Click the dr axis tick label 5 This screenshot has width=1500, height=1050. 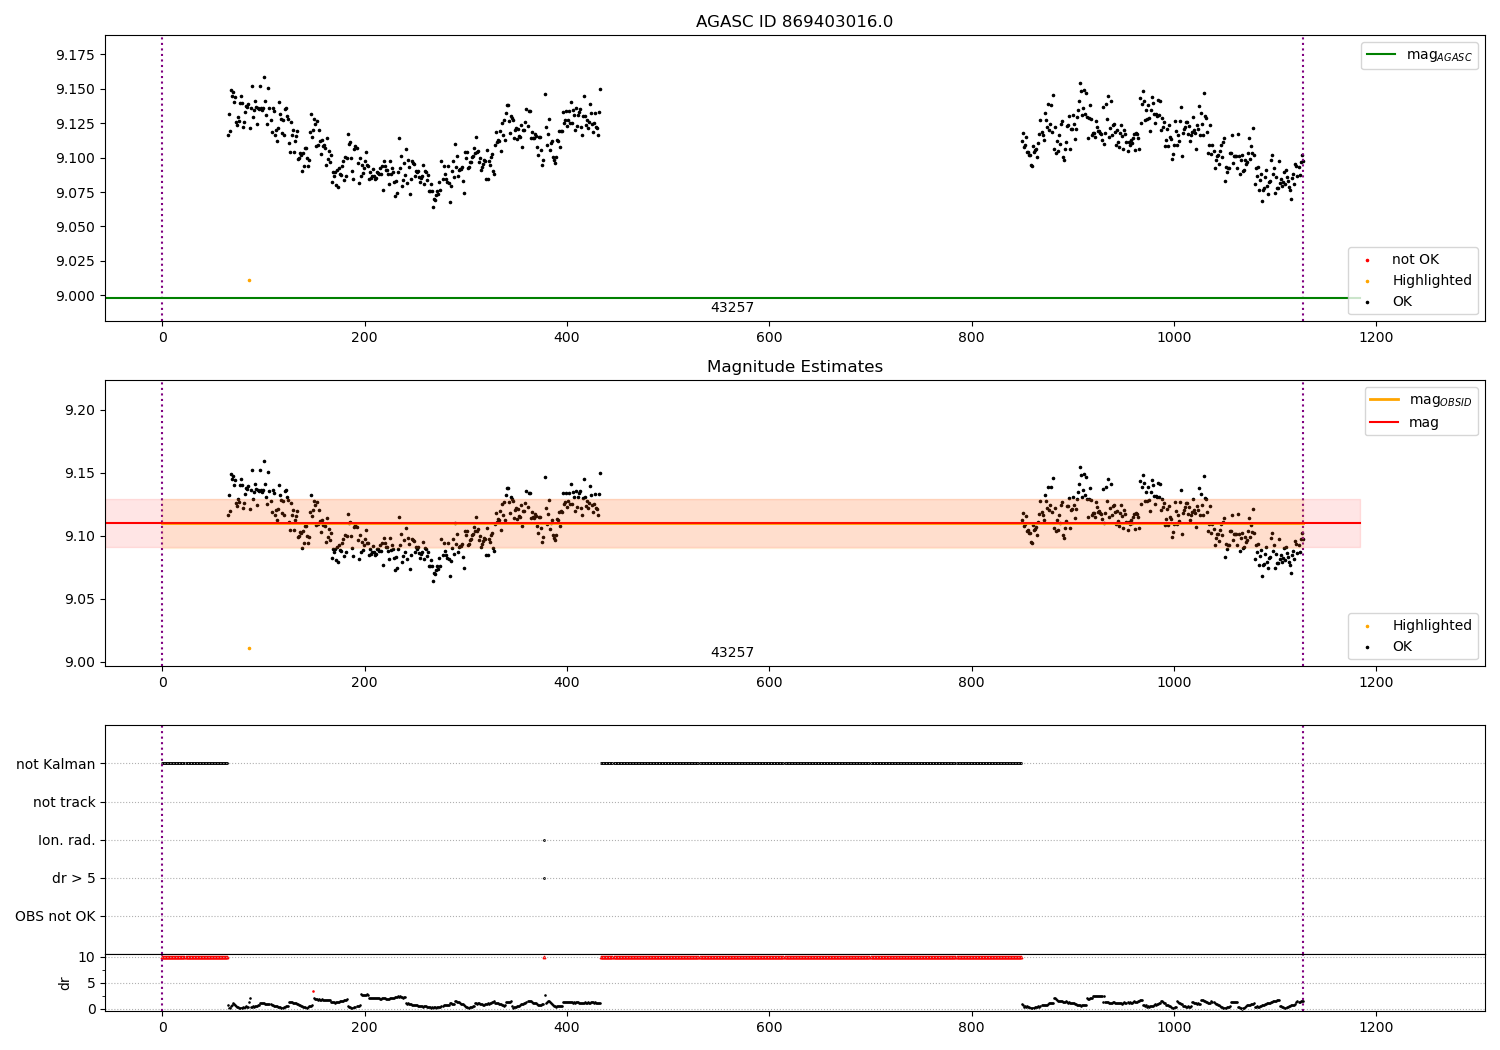pyautogui.click(x=91, y=983)
